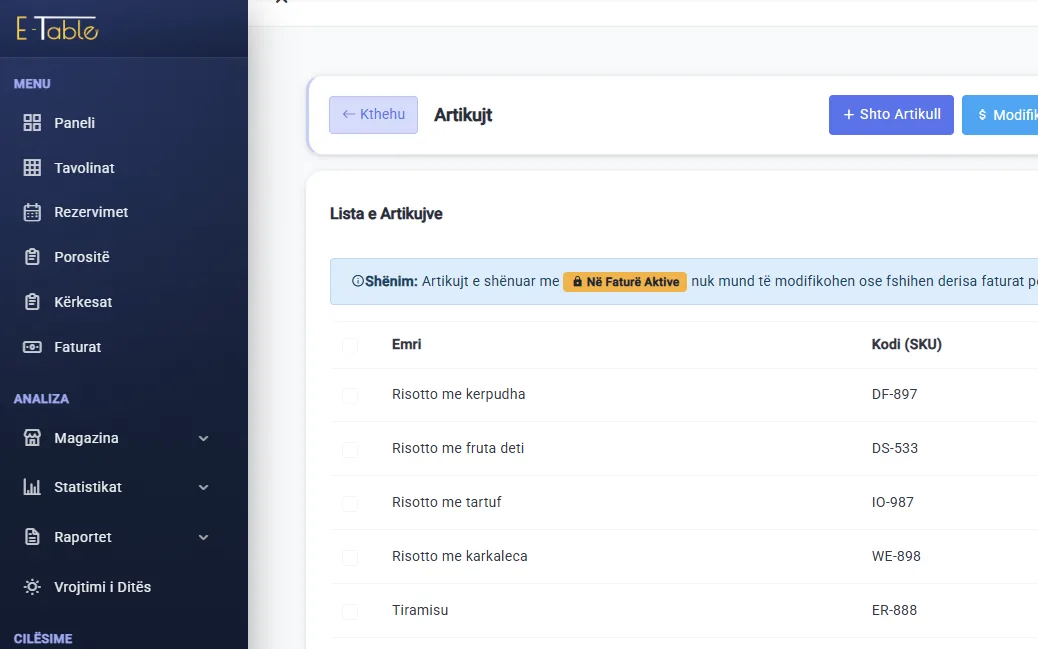
Task: Toggle the select-all checkbox beside Emri
Action: pyautogui.click(x=350, y=345)
